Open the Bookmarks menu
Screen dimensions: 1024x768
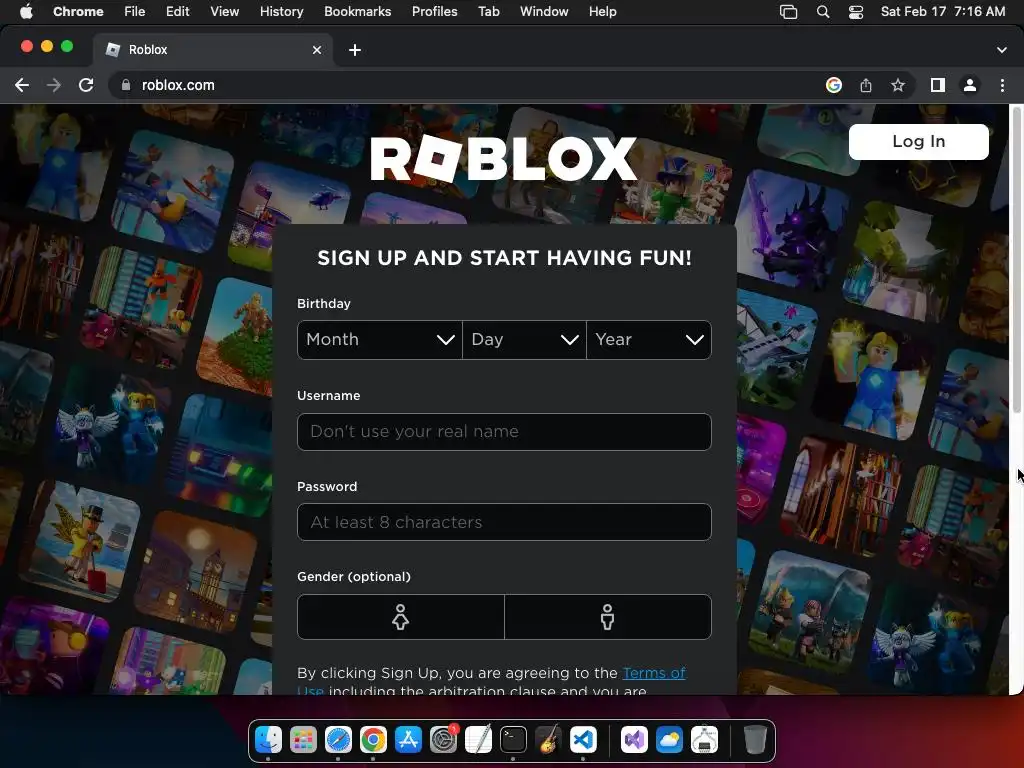pyautogui.click(x=357, y=11)
